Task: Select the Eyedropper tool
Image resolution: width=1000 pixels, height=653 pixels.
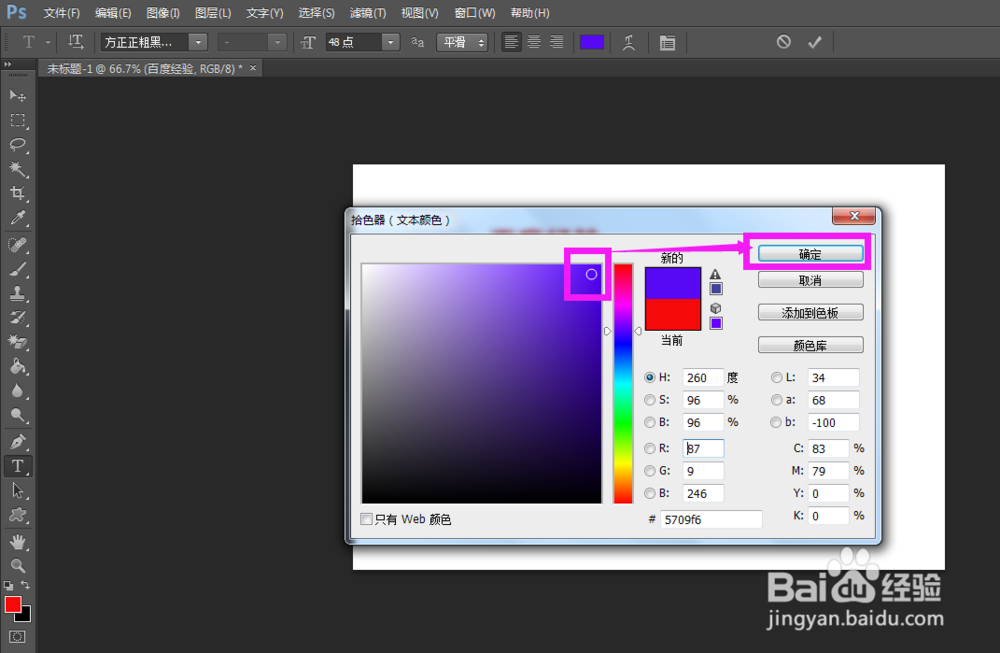Action: pyautogui.click(x=17, y=218)
